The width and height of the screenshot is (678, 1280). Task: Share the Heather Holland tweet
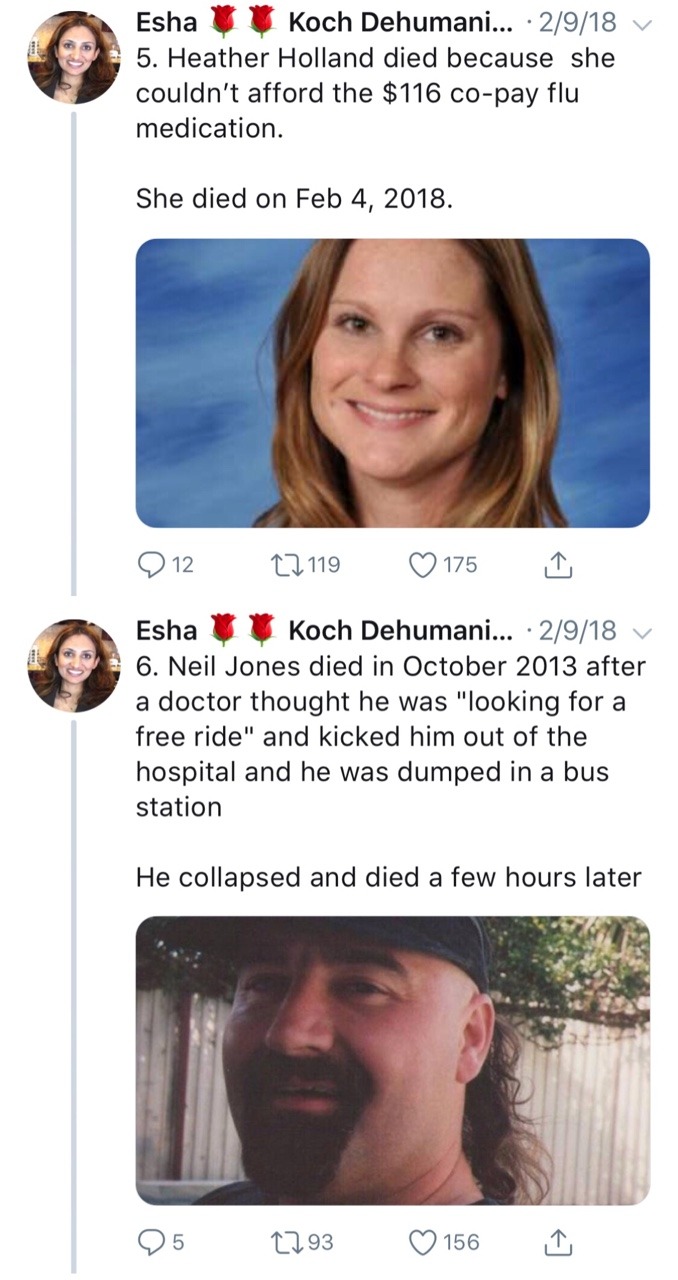[x=554, y=566]
